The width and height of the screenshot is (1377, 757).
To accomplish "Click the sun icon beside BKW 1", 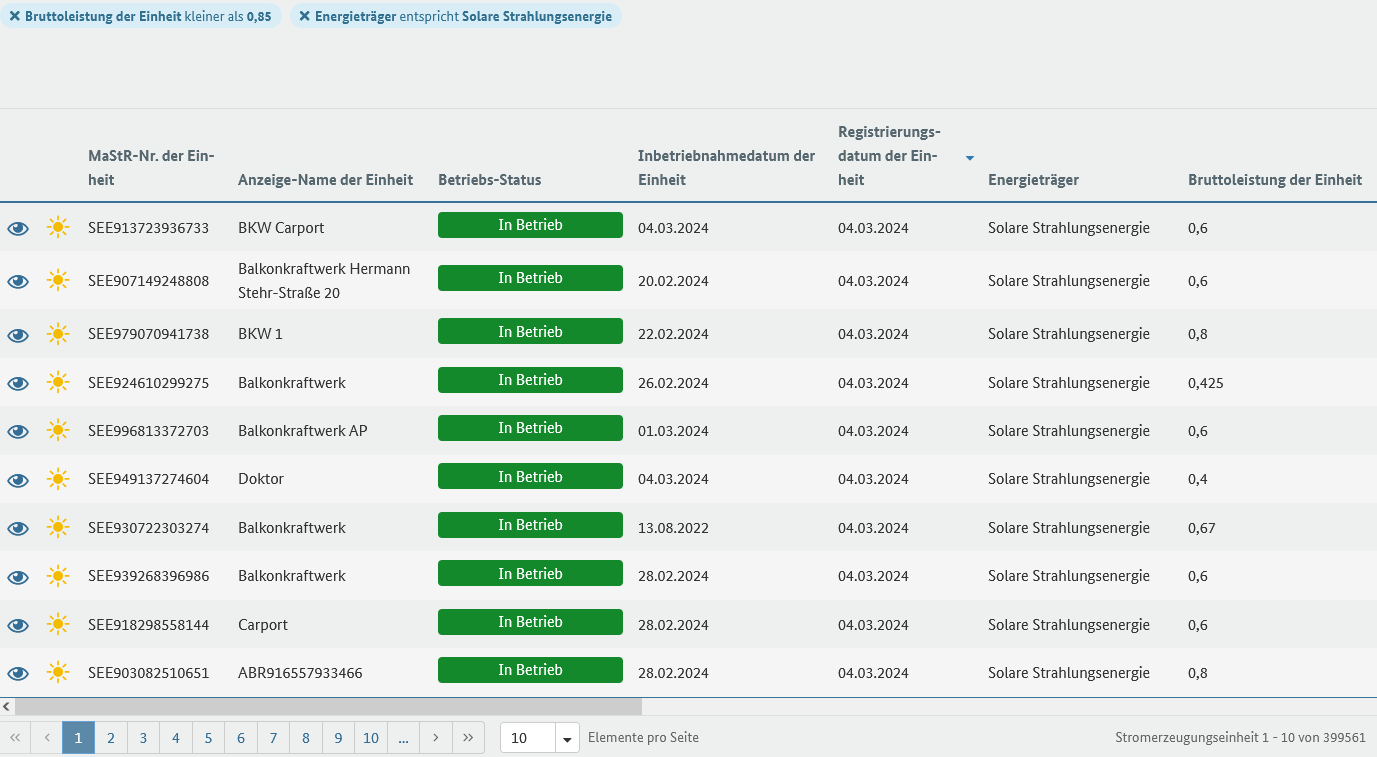I will point(59,333).
